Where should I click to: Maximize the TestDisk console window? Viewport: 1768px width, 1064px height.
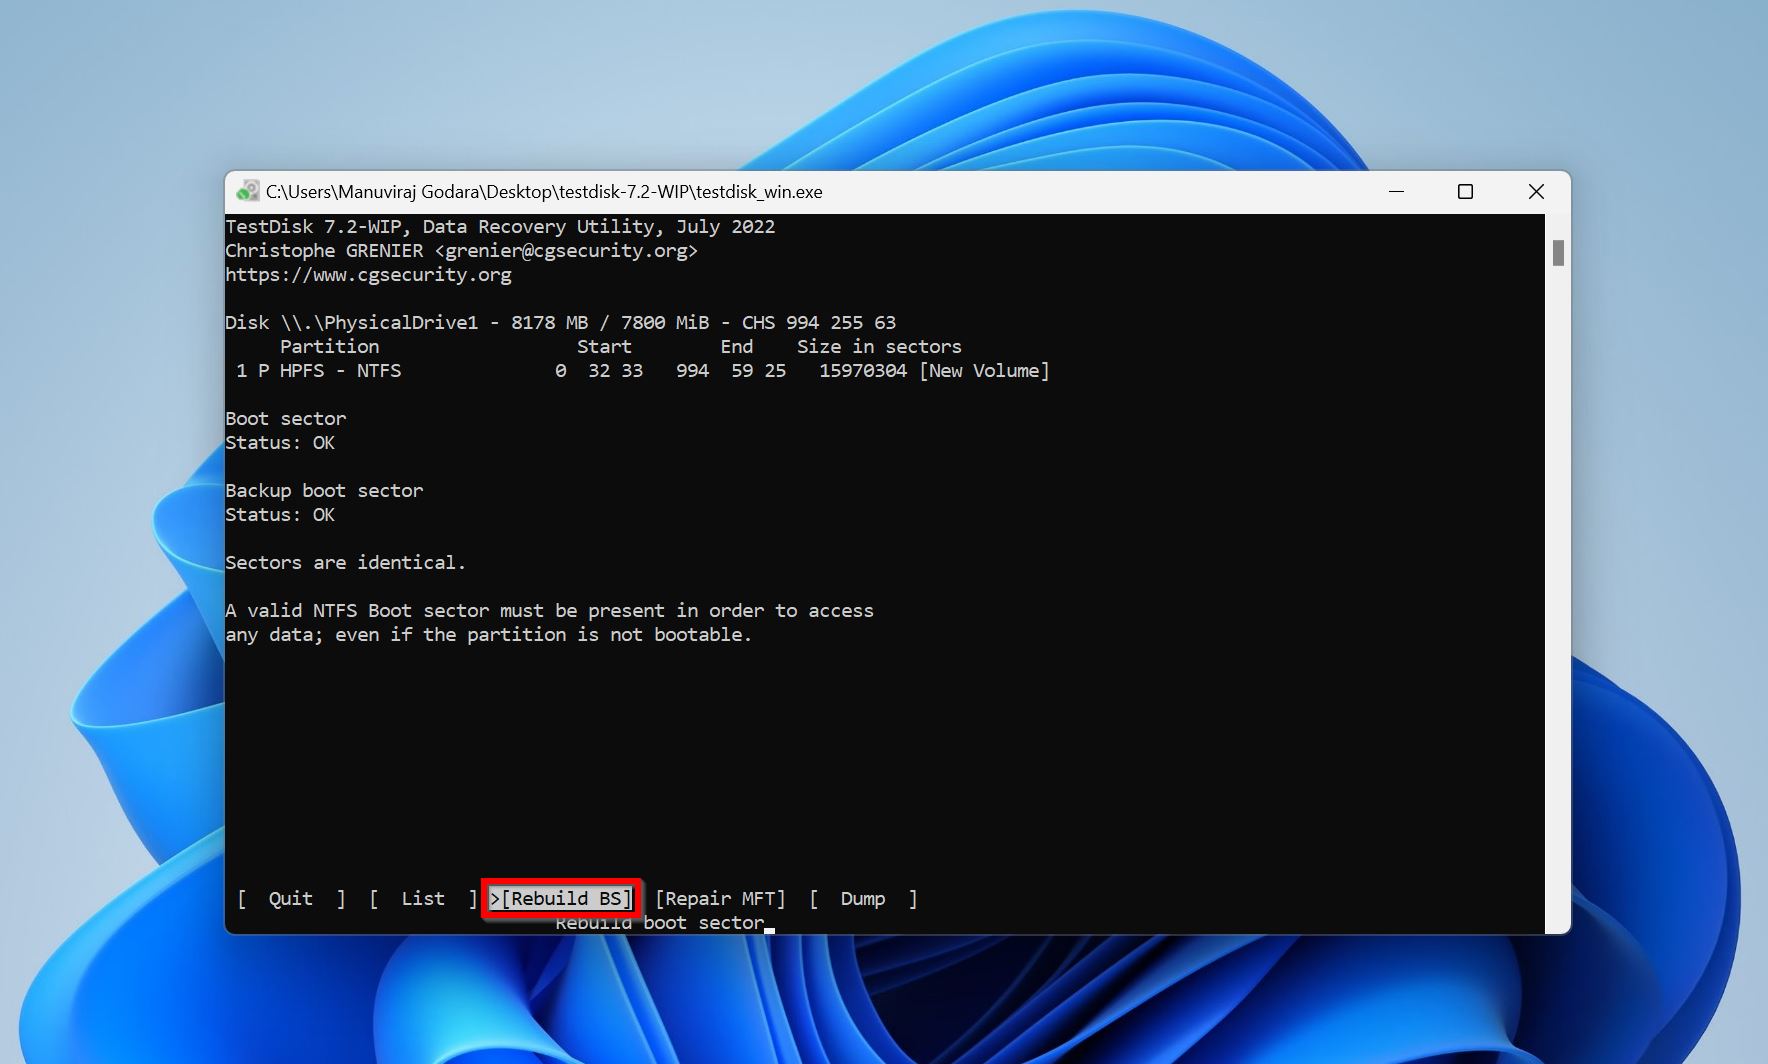pyautogui.click(x=1465, y=192)
